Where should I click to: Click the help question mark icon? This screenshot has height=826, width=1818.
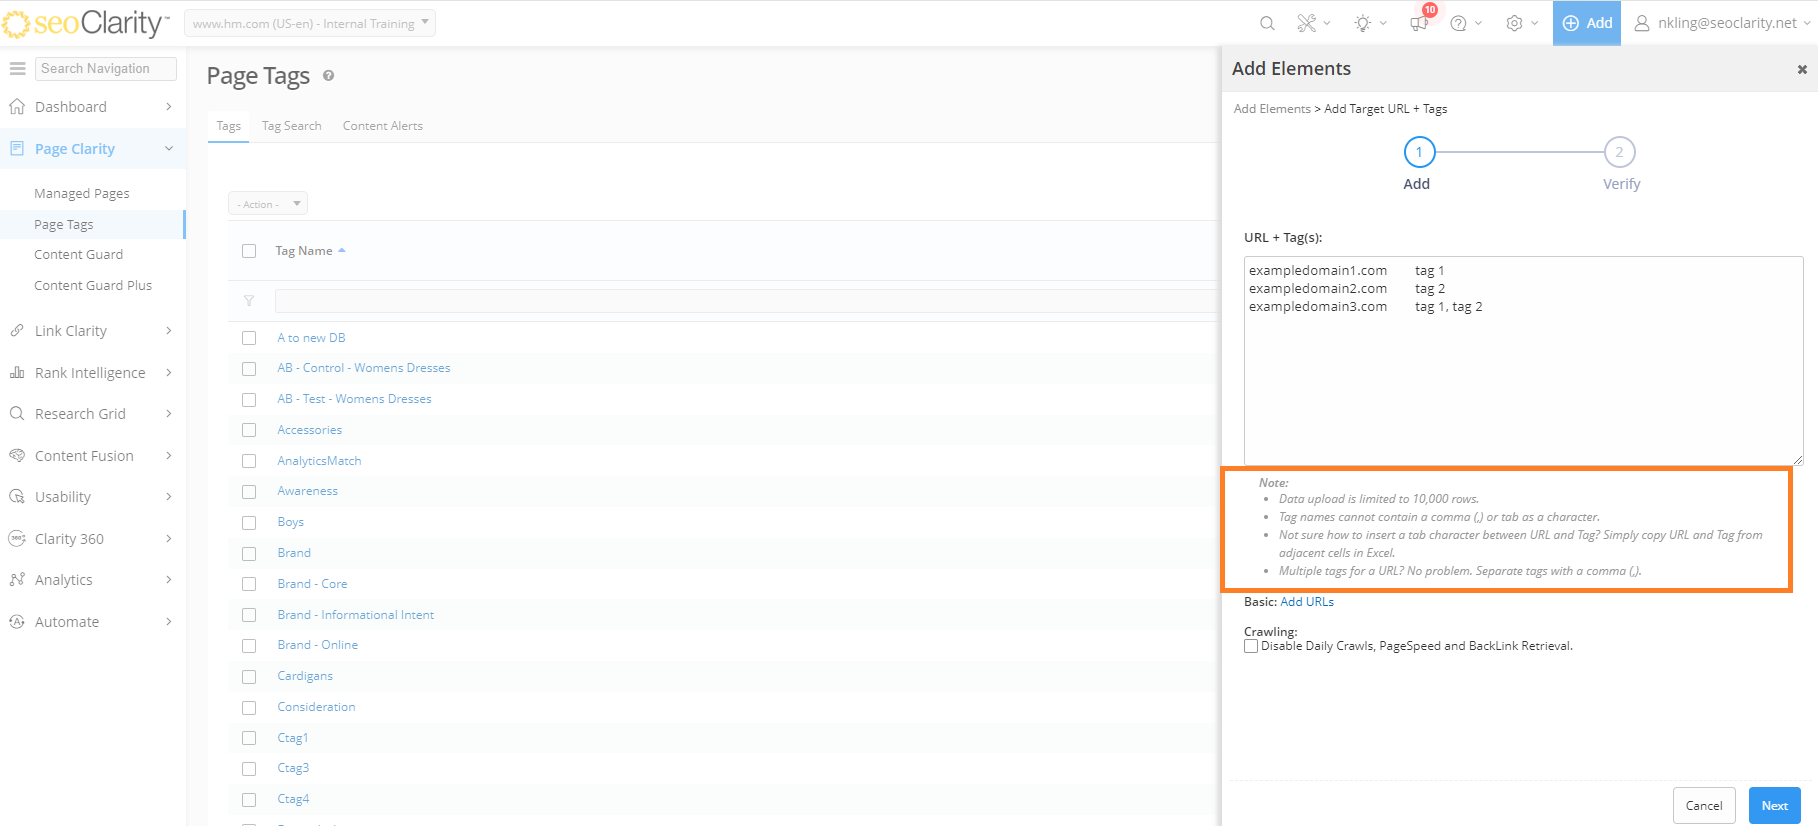point(1459,23)
